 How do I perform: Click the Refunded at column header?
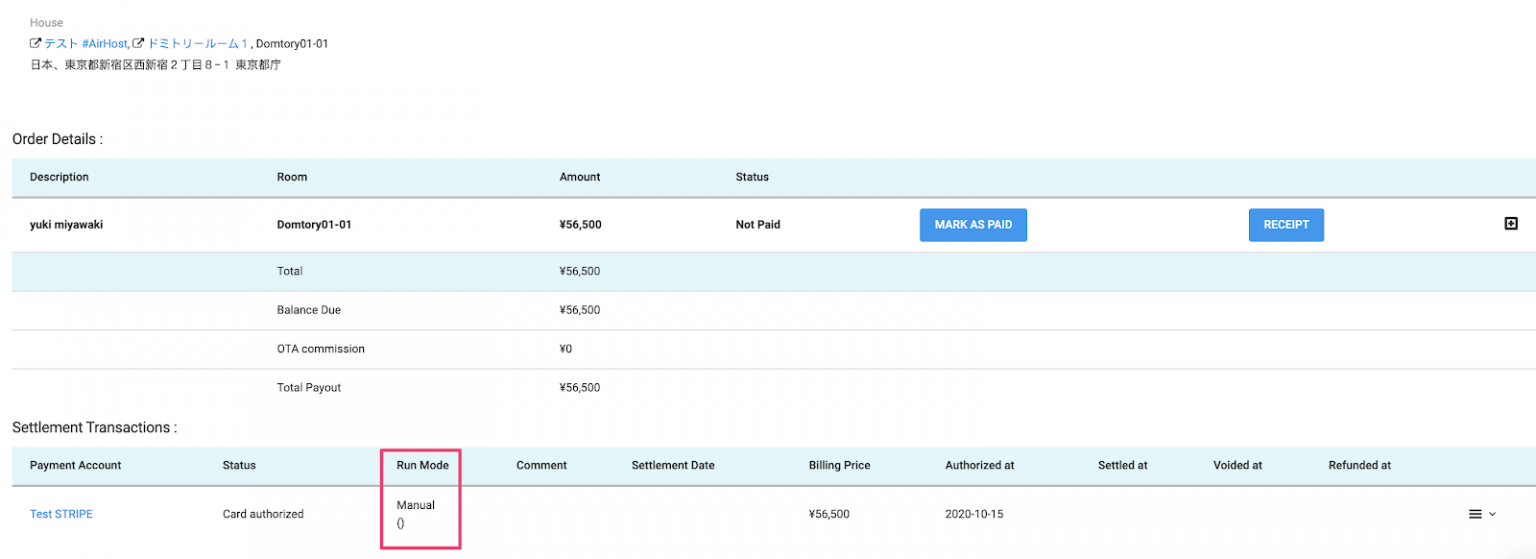pyautogui.click(x=1360, y=465)
